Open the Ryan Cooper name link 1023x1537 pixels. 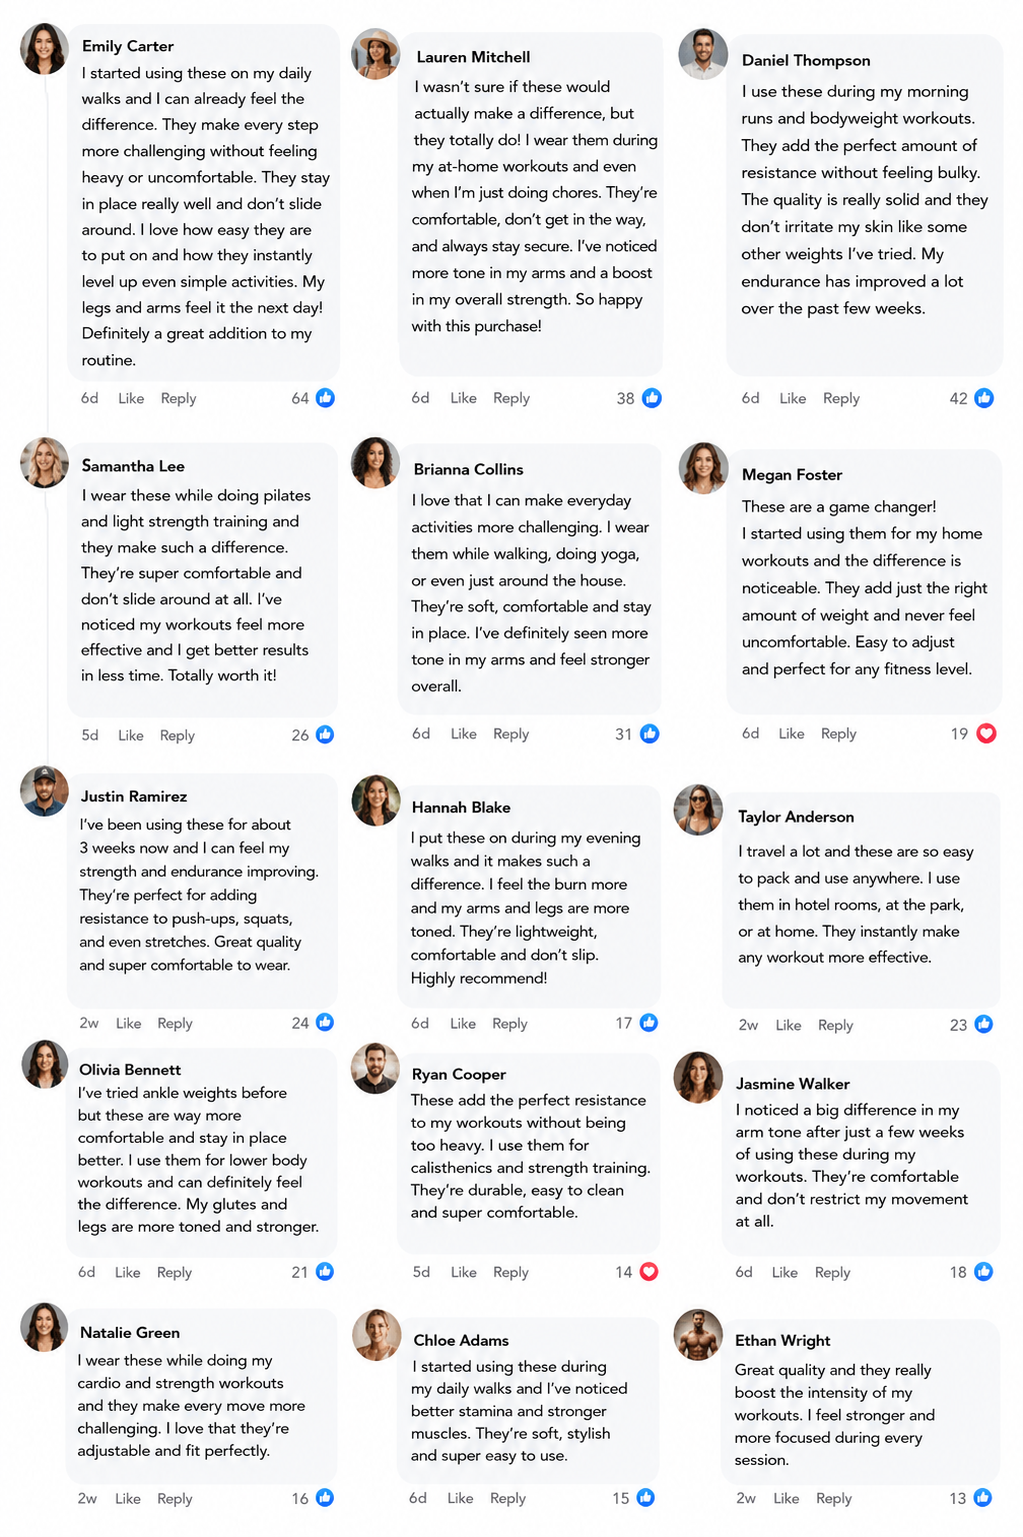[459, 1075]
